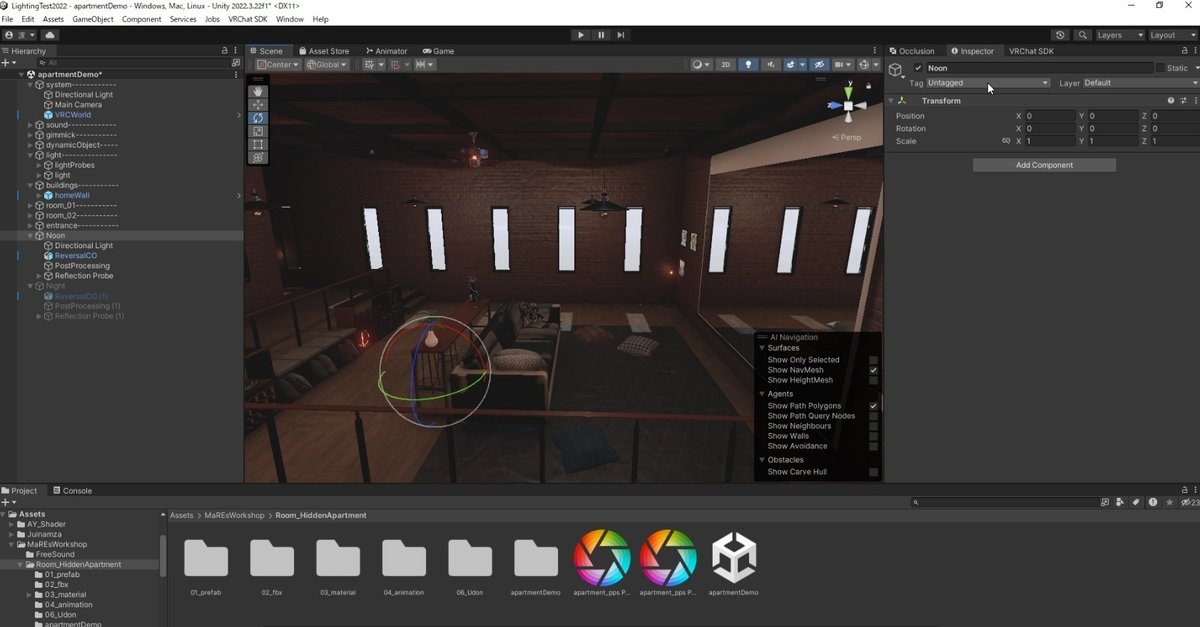Open Undo History icon in top toolbar
The height and width of the screenshot is (627, 1200).
pyautogui.click(x=1062, y=35)
